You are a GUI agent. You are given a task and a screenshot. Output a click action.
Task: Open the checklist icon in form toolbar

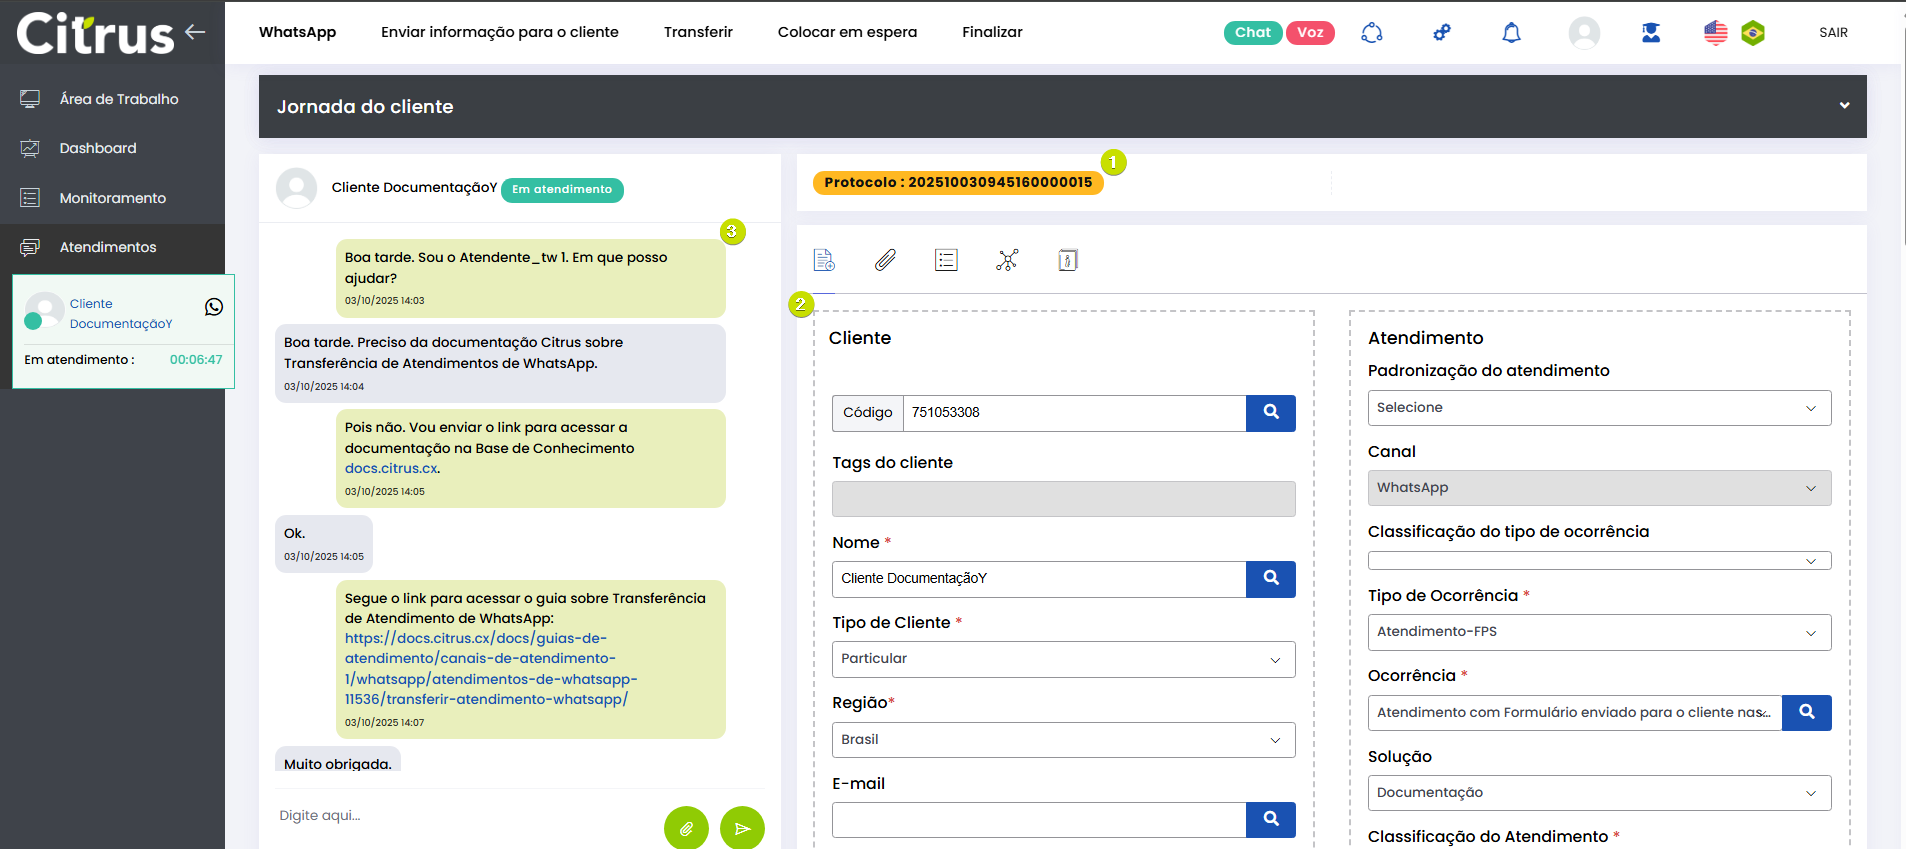pos(946,261)
